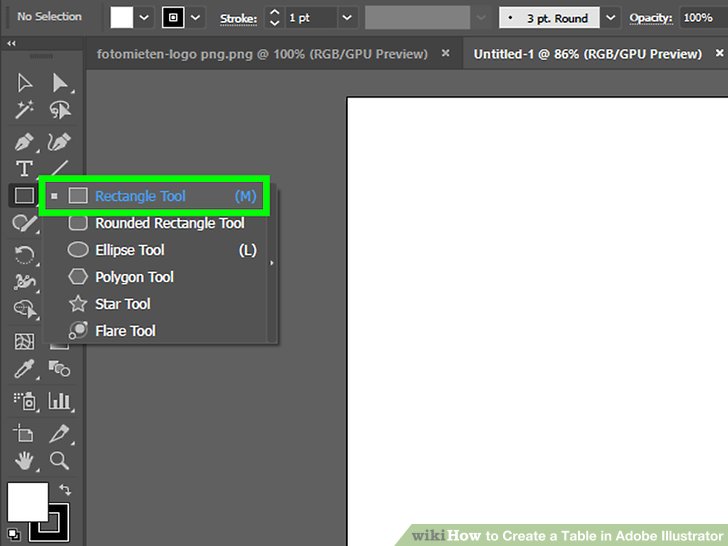Click the large white fill swatch
This screenshot has height=546, width=728.
27,502
